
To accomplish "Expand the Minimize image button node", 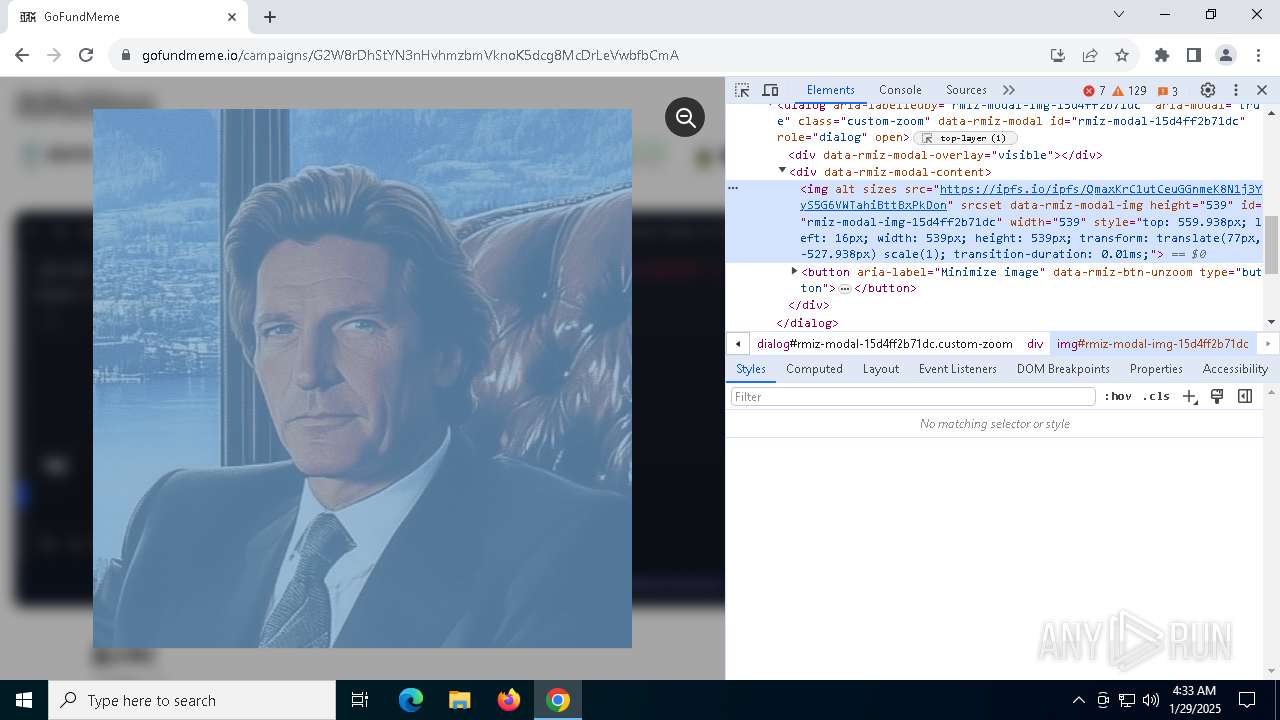I will point(794,271).
